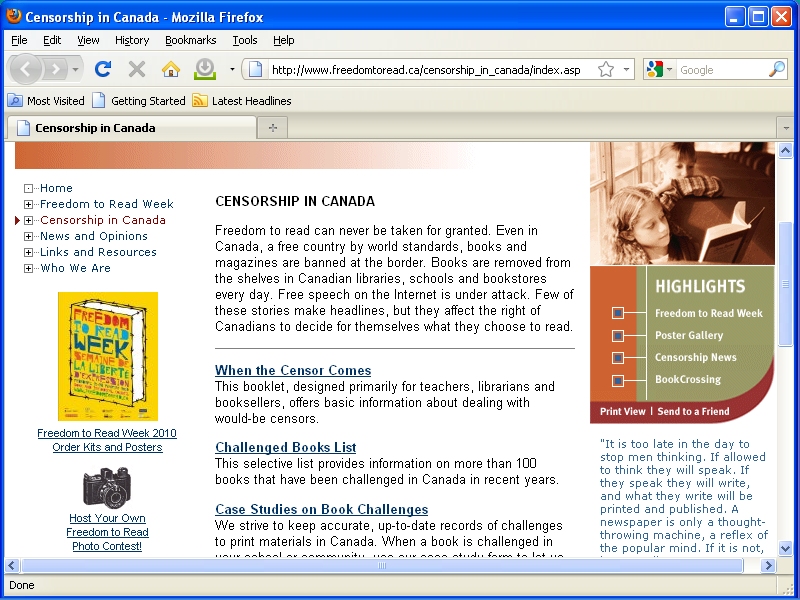Click the search magnifier icon
The width and height of the screenshot is (800, 600).
pyautogui.click(x=776, y=70)
